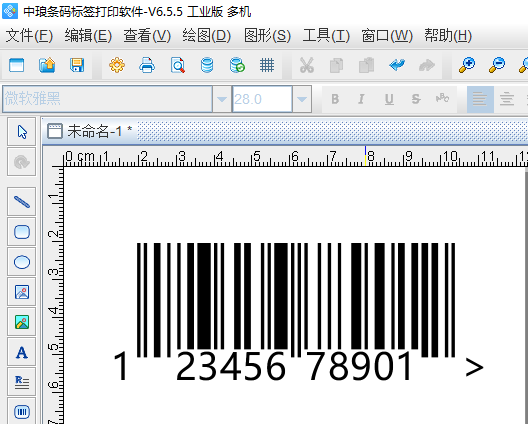Viewport: 528px width, 424px height.
Task: Select the line drawing tool
Action: click(22, 202)
